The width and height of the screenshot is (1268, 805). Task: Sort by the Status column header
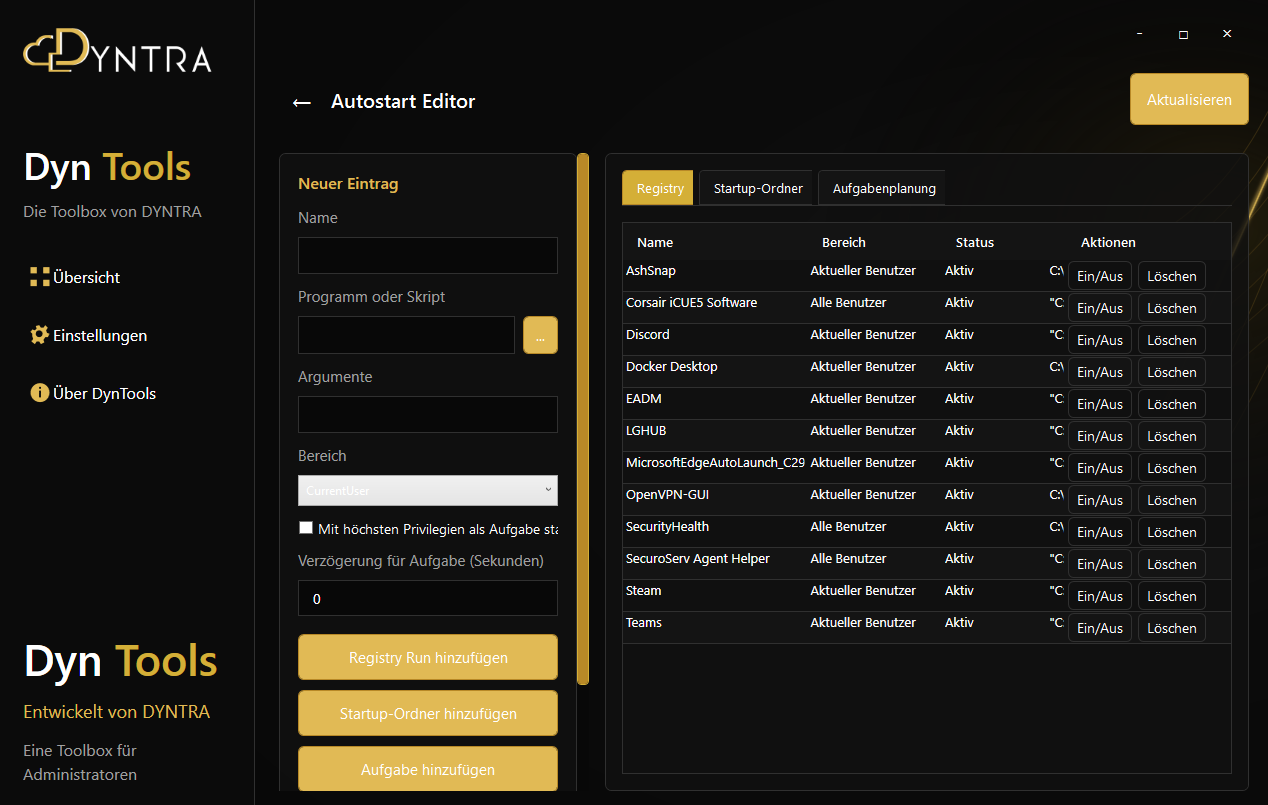(975, 242)
